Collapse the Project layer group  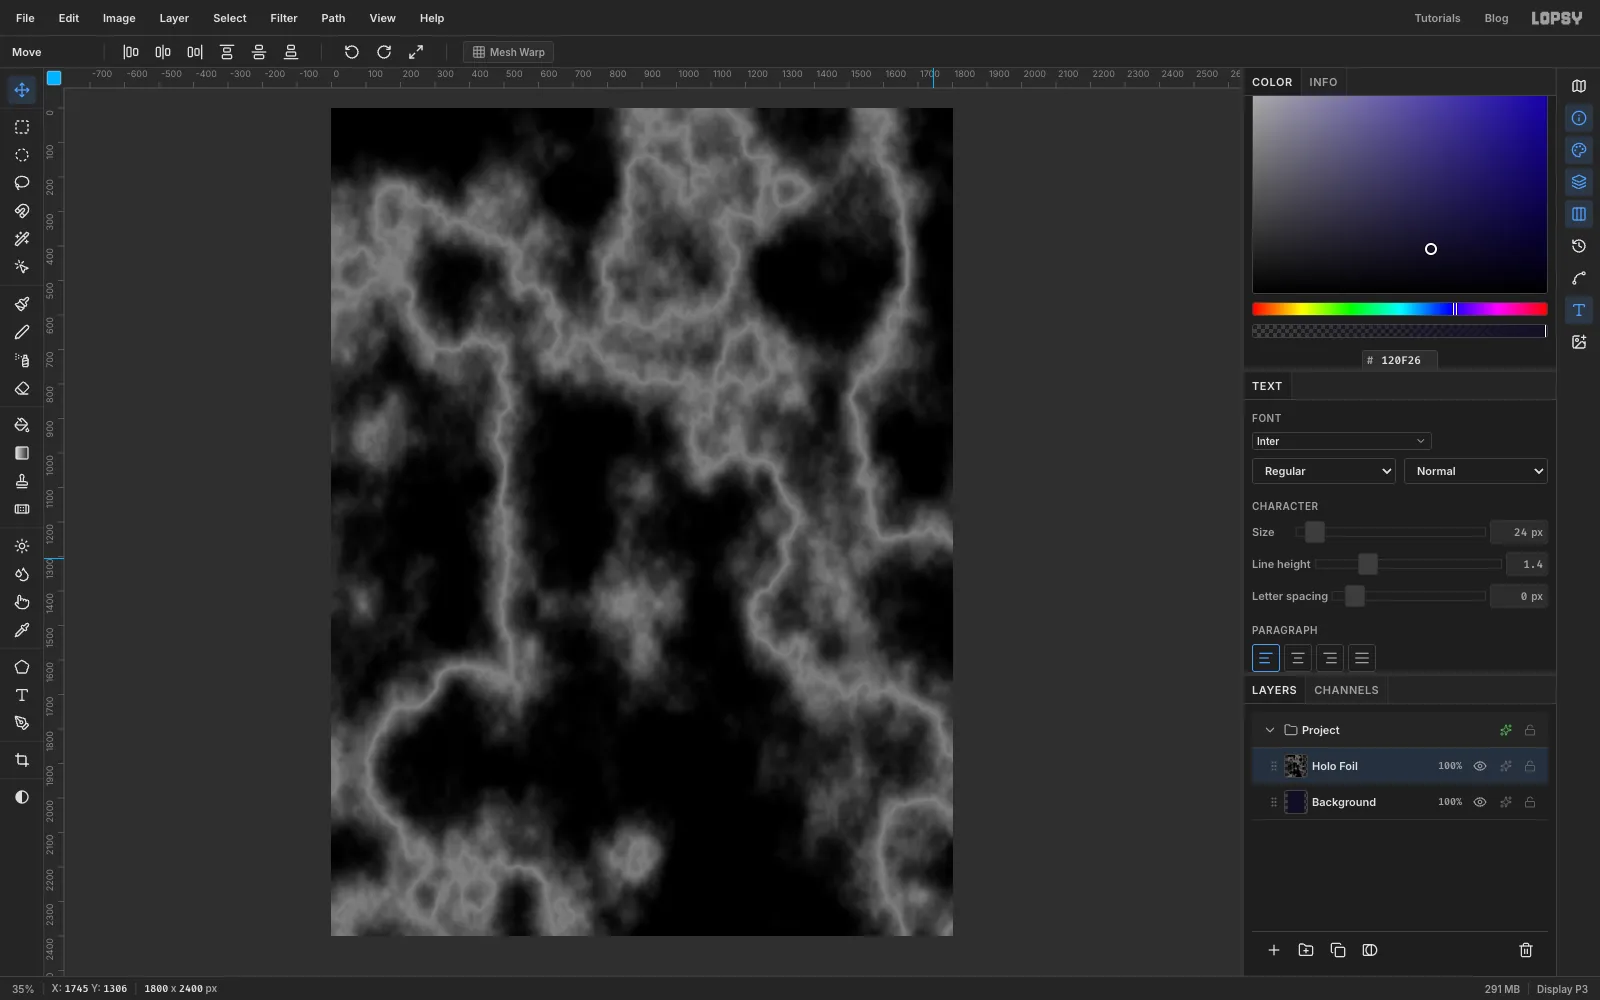[1270, 730]
